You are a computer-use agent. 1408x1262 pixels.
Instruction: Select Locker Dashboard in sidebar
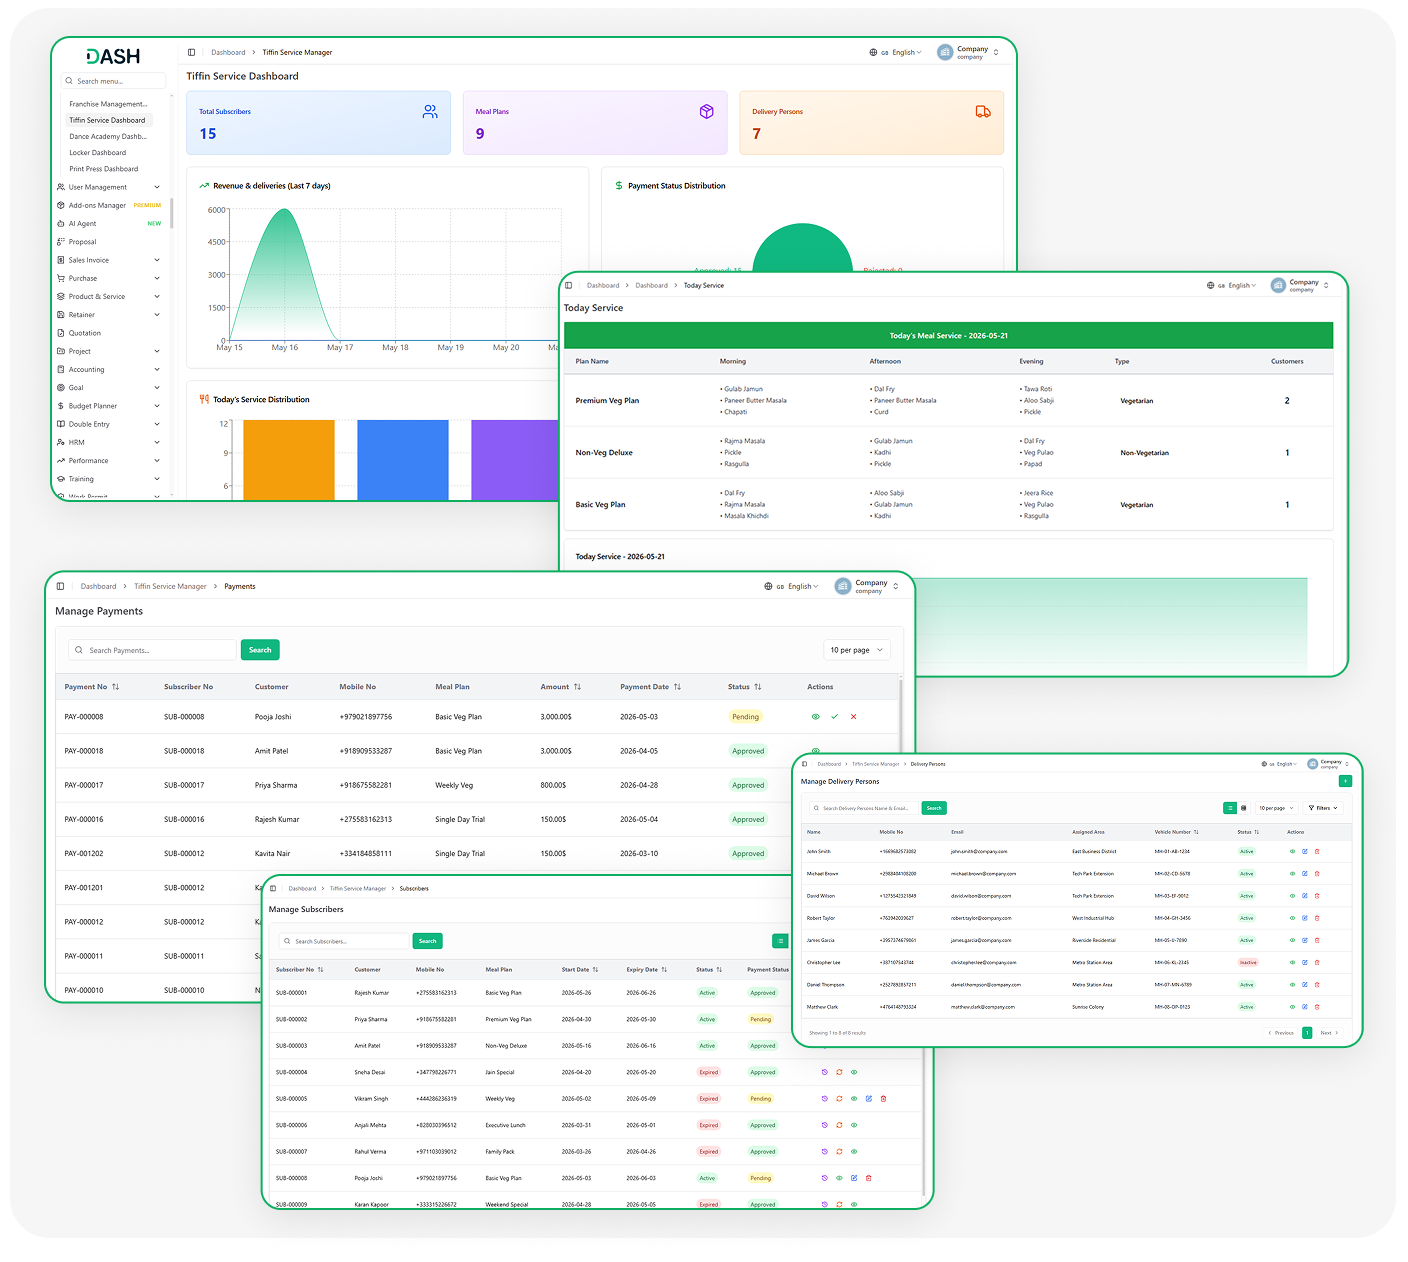(x=97, y=153)
